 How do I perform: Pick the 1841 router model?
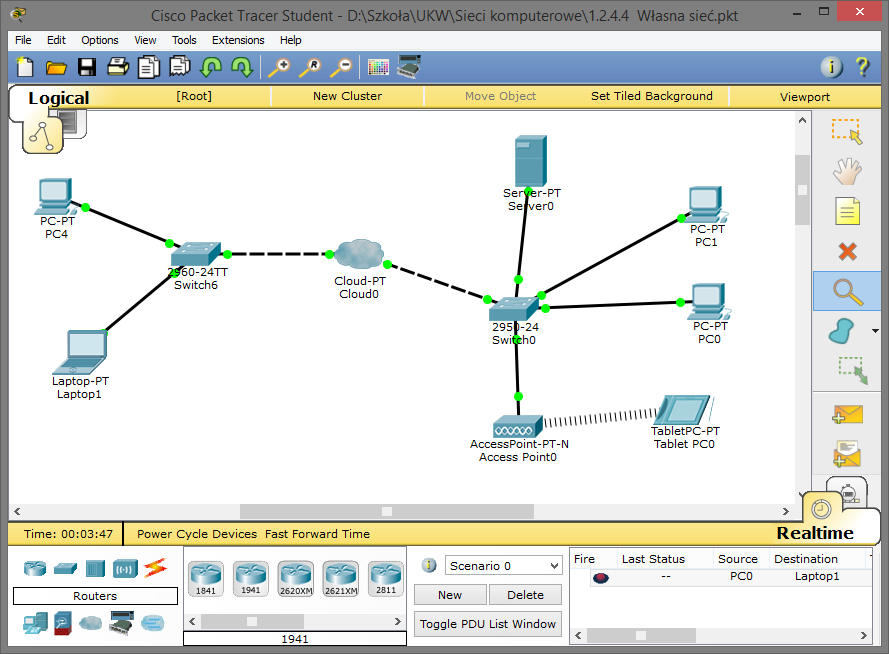(205, 579)
